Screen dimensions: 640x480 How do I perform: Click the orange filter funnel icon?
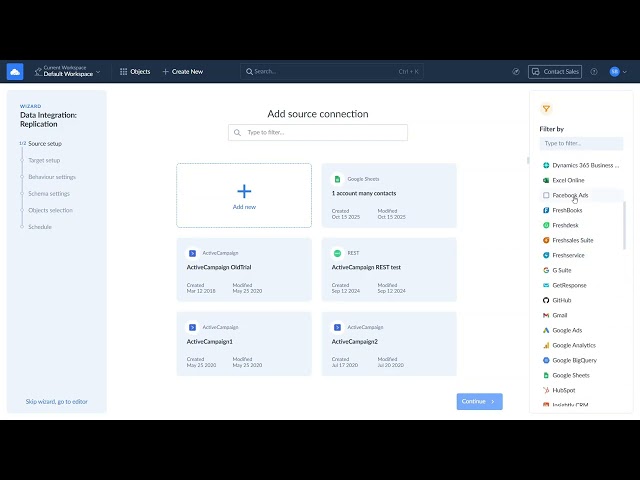pyautogui.click(x=546, y=109)
